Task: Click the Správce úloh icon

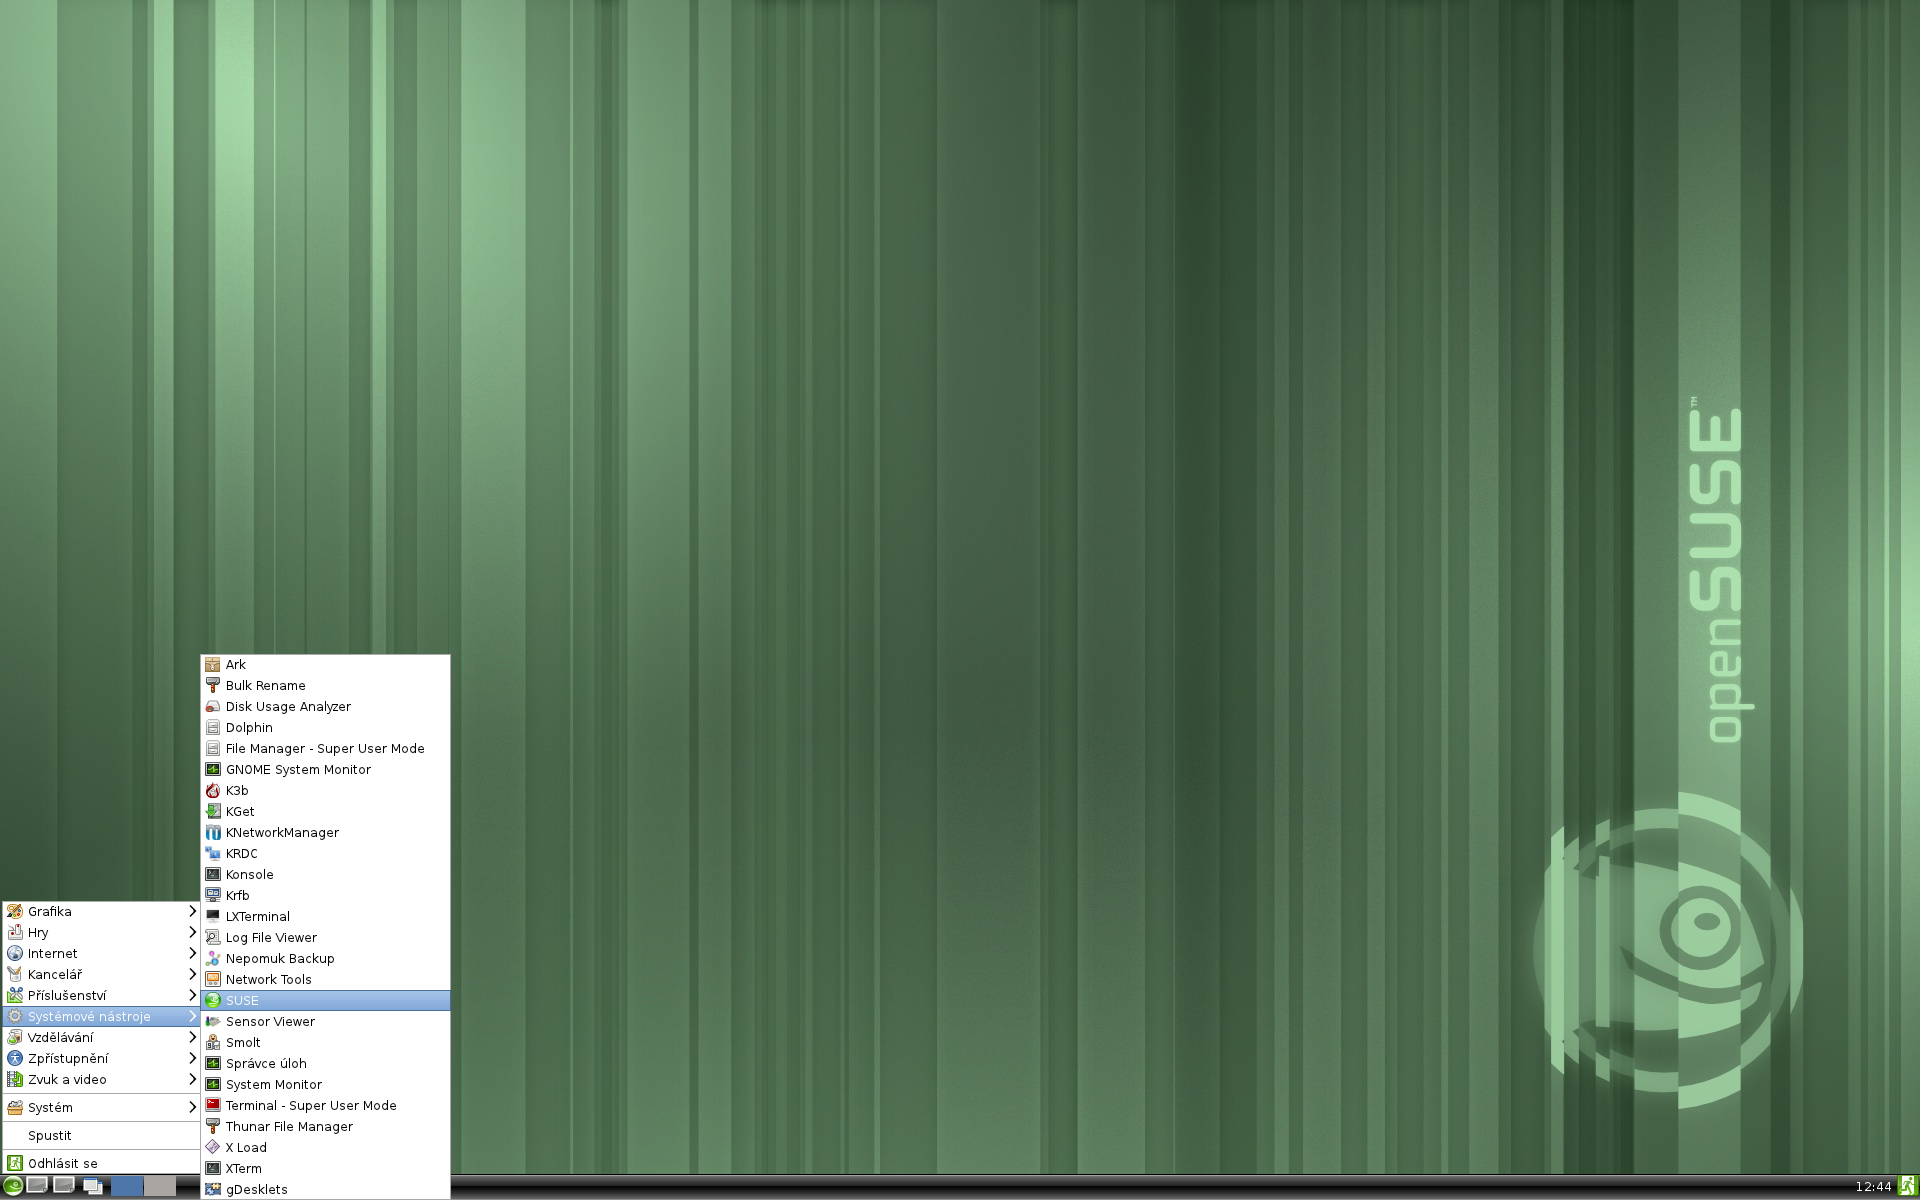Action: coord(212,1063)
